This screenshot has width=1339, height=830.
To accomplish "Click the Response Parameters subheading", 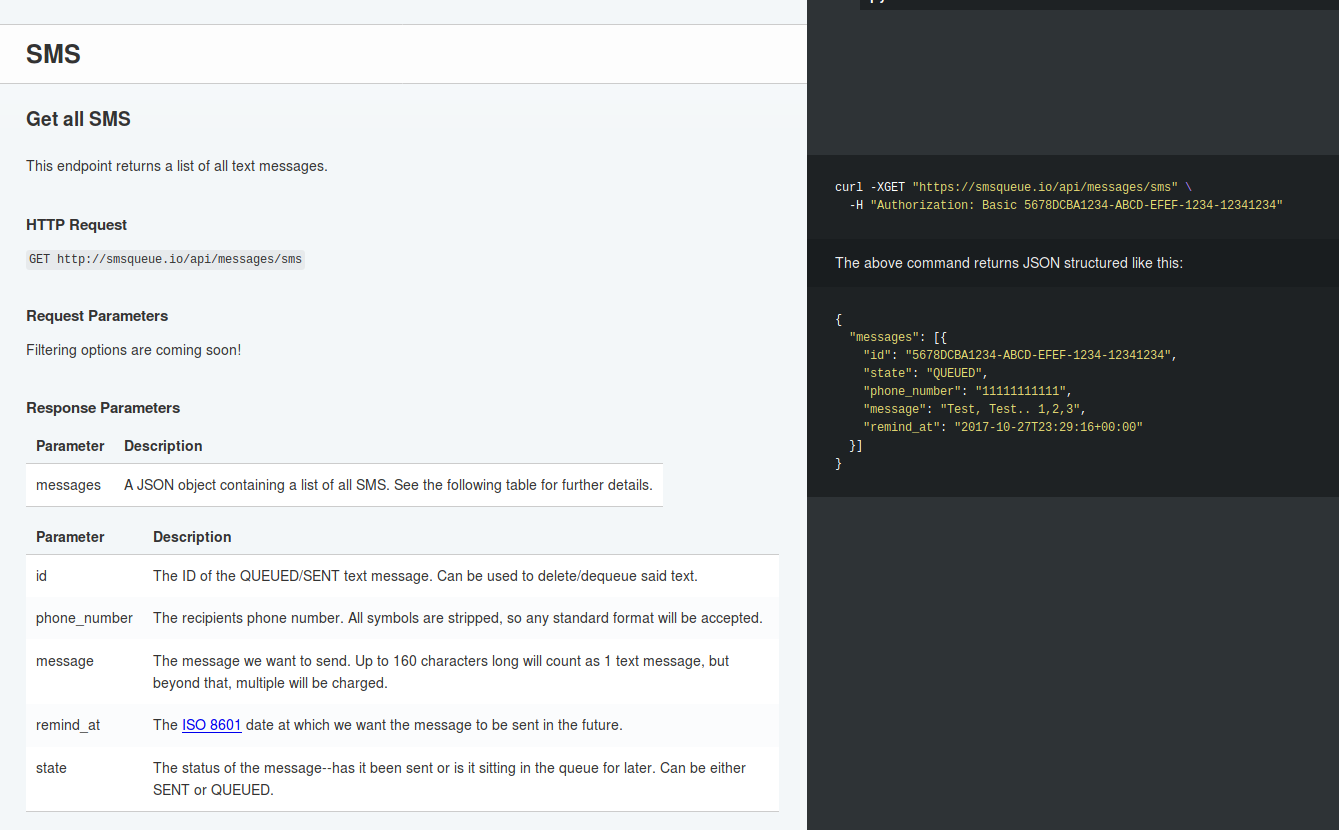I will point(103,408).
